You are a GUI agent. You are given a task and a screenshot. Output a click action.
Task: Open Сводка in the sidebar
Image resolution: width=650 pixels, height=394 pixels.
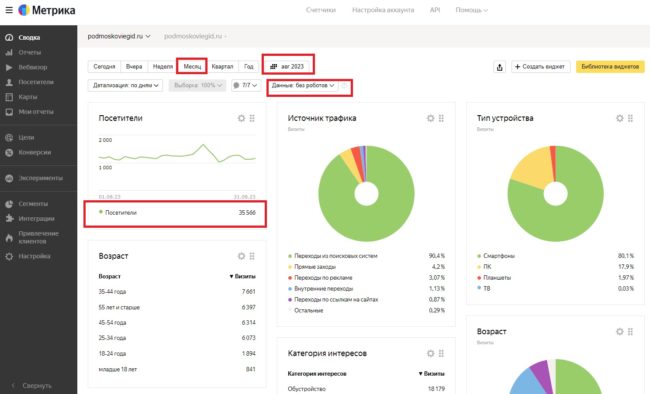(x=29, y=37)
